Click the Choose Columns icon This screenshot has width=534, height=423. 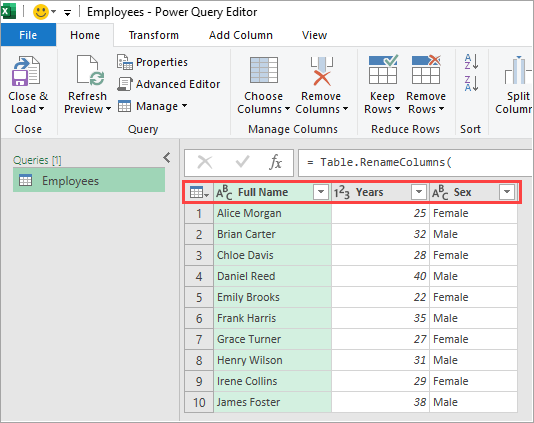coord(264,70)
